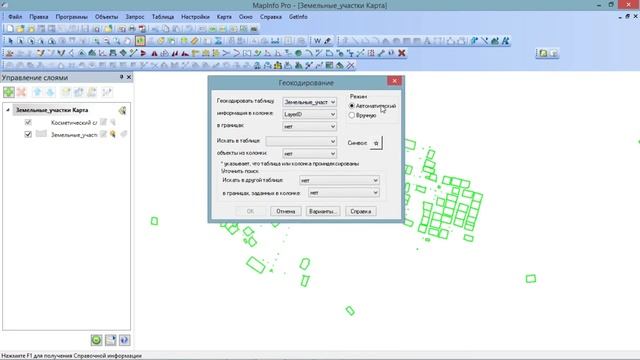Open the GetInfo menu
The height and width of the screenshot is (360, 640).
tap(298, 17)
